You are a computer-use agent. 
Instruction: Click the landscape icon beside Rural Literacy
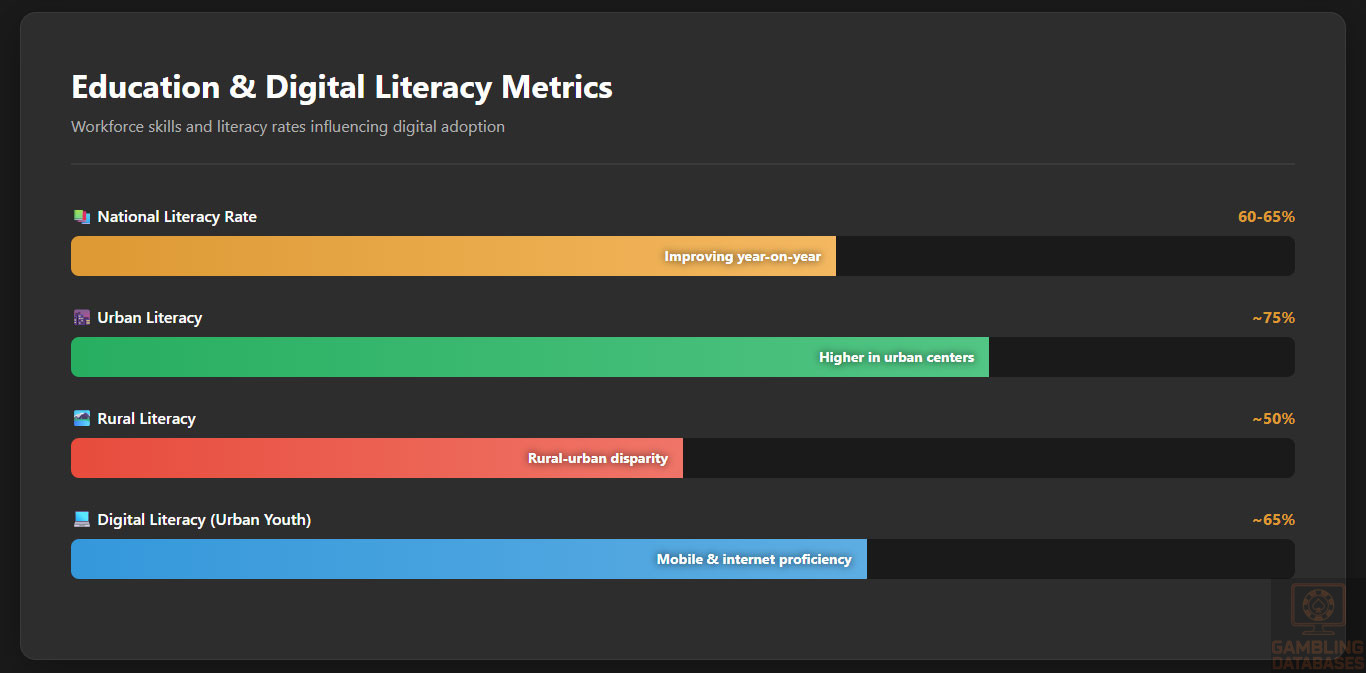(81, 419)
